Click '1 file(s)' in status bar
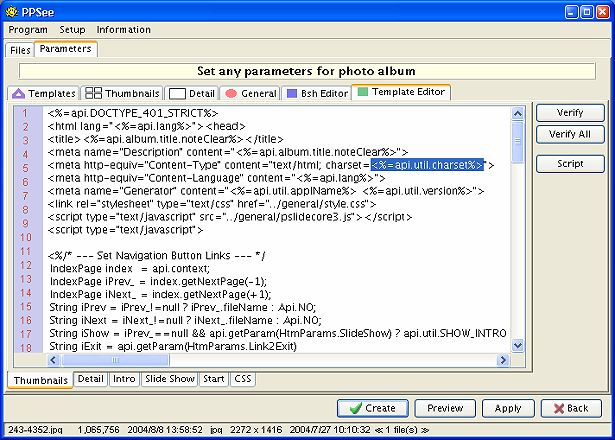Image resolution: width=615 pixels, height=440 pixels. (402, 430)
